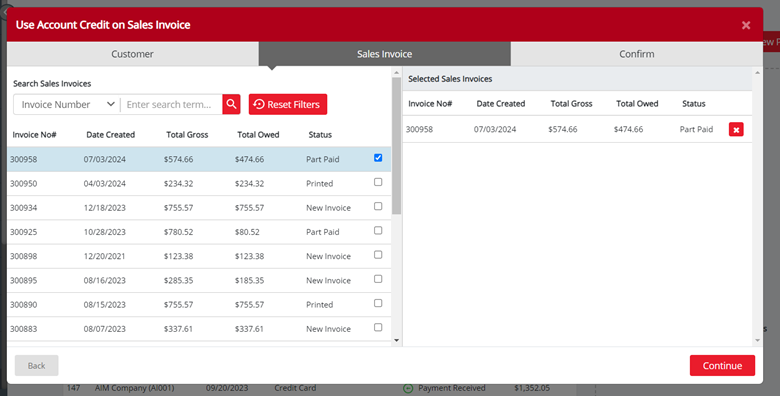Tick invoice 300895 checkbox
This screenshot has height=396, width=780.
[x=378, y=279]
